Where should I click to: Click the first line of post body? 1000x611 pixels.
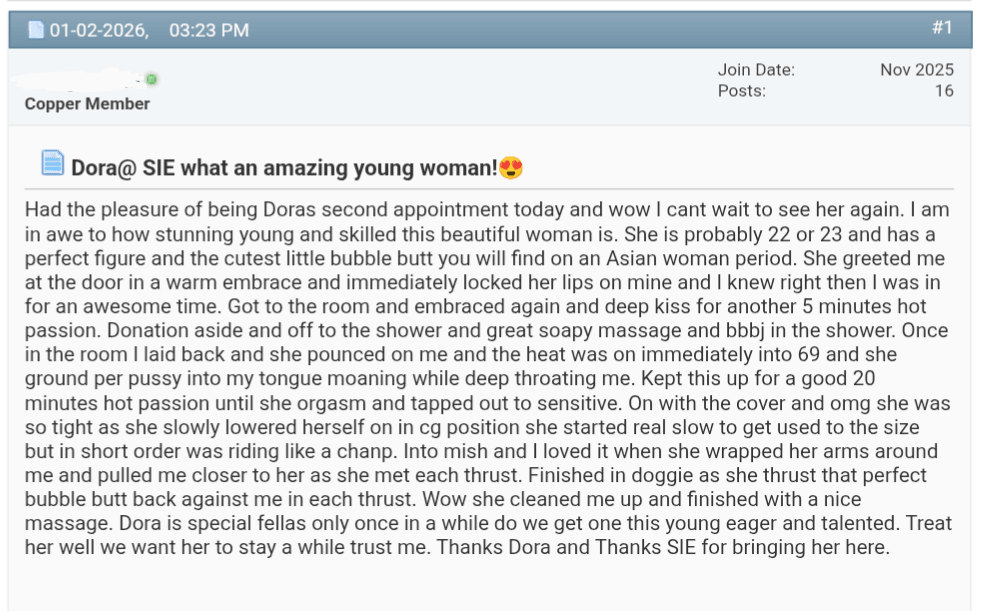[x=487, y=211]
